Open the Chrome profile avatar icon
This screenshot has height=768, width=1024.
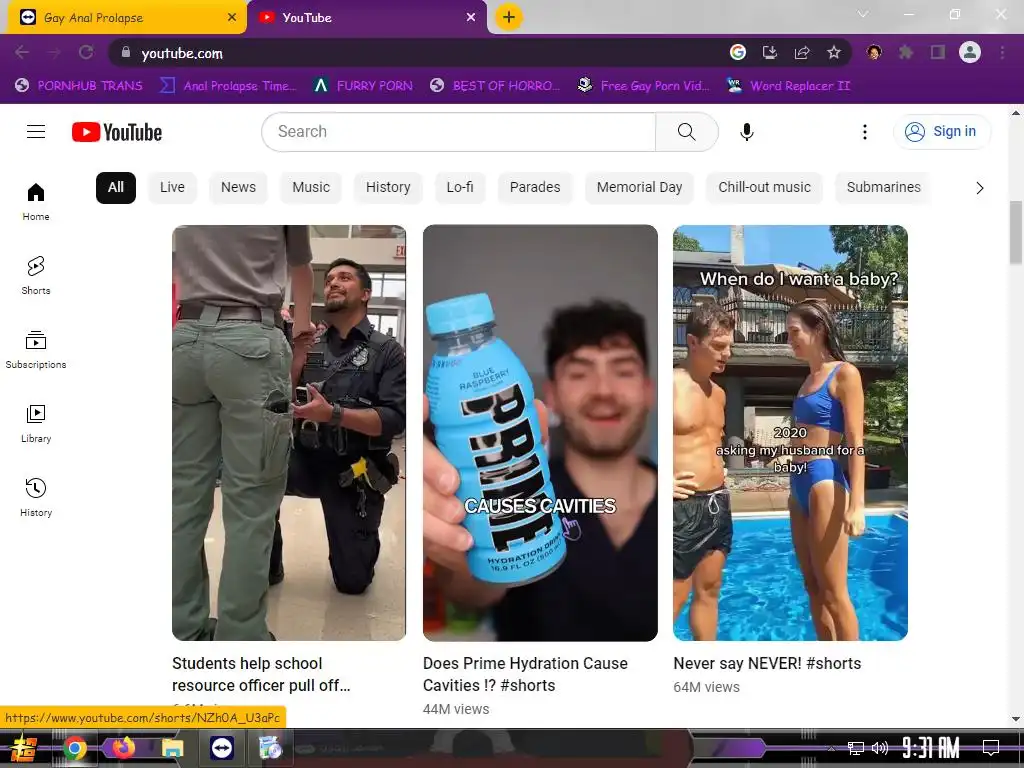click(970, 52)
